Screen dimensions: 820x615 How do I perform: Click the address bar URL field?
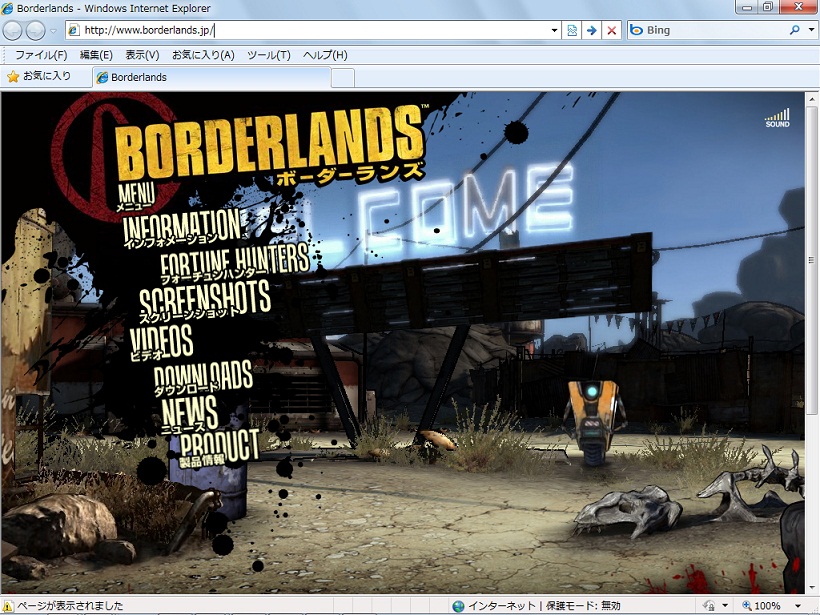click(314, 30)
